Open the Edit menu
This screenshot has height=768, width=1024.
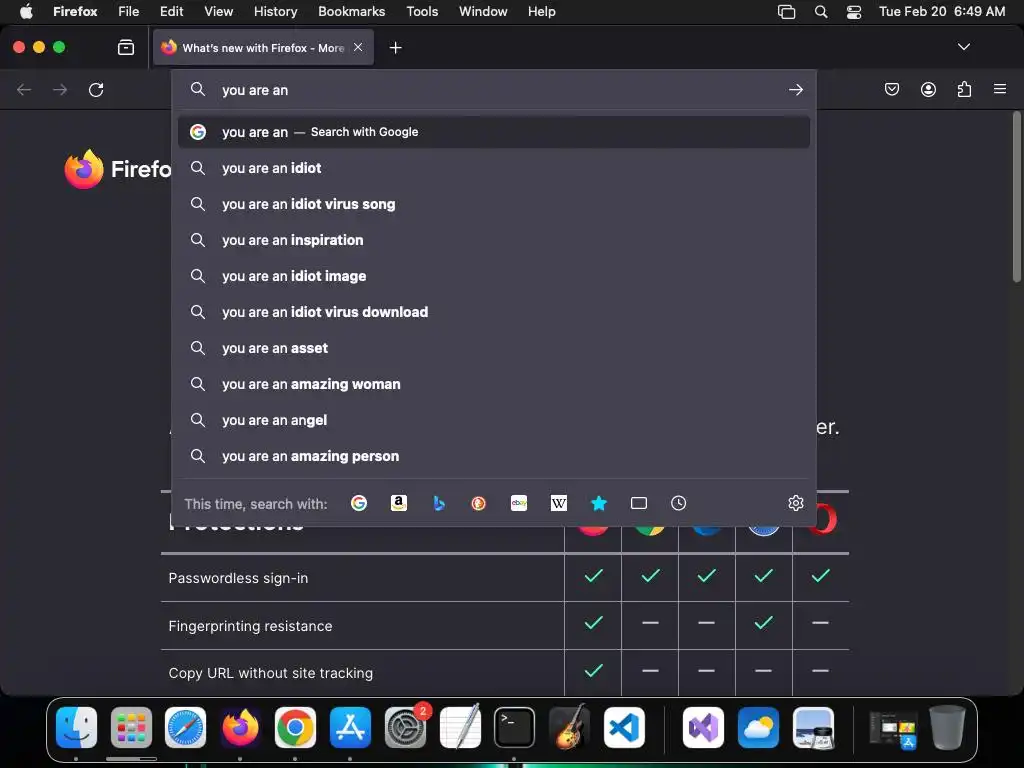pos(171,11)
